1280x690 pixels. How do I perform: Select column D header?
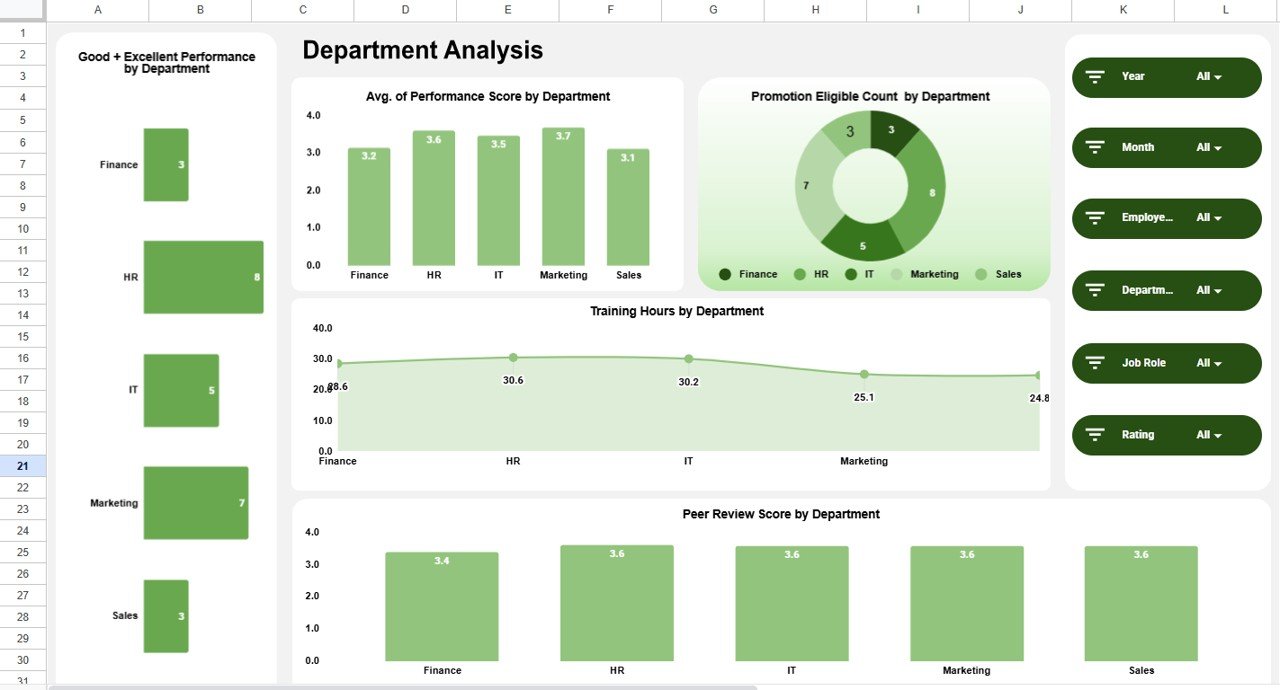(x=405, y=10)
